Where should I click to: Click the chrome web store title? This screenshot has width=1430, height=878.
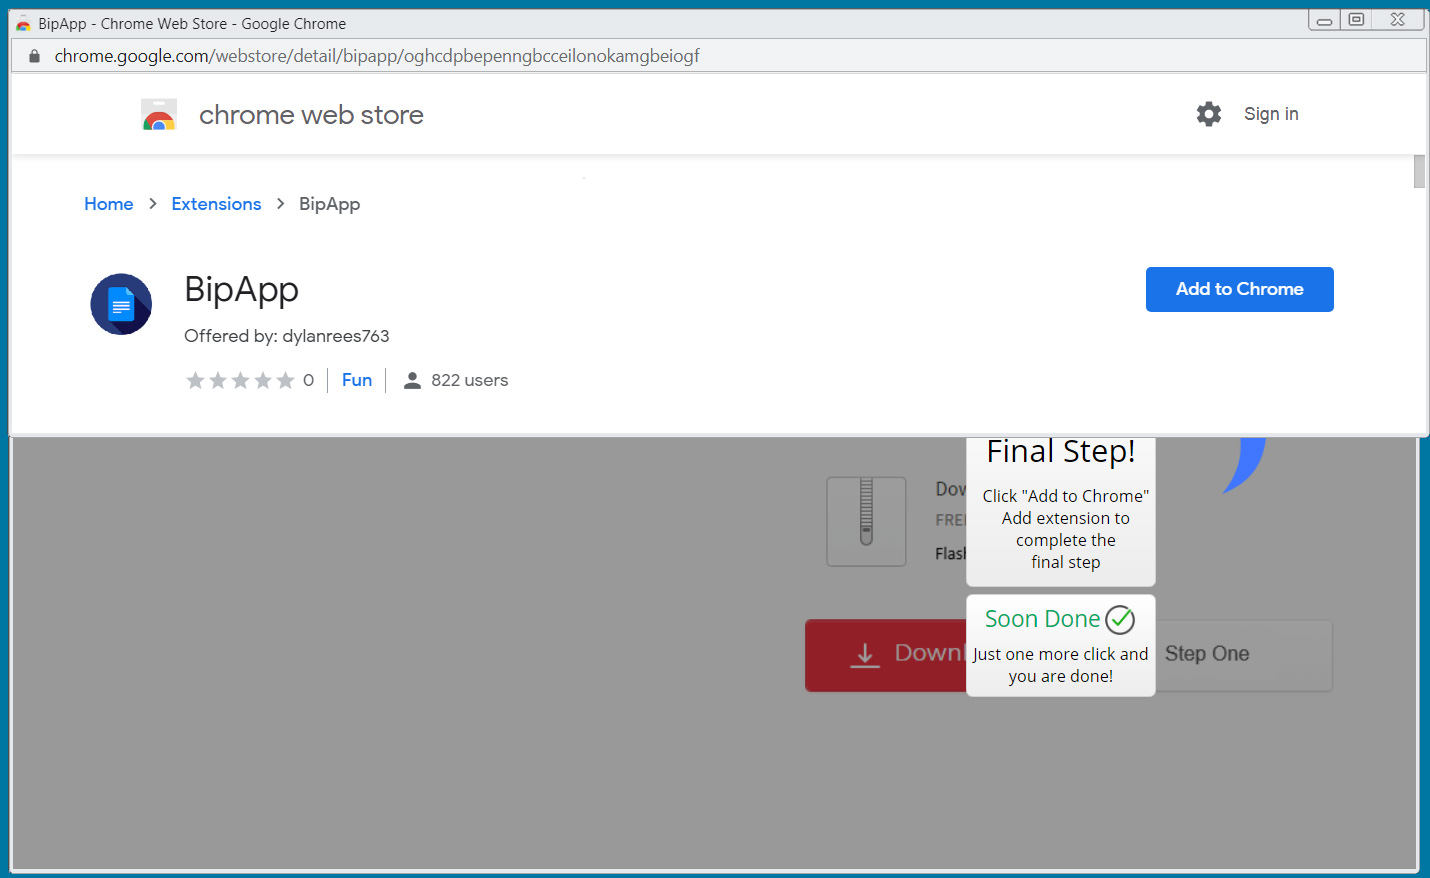click(311, 115)
